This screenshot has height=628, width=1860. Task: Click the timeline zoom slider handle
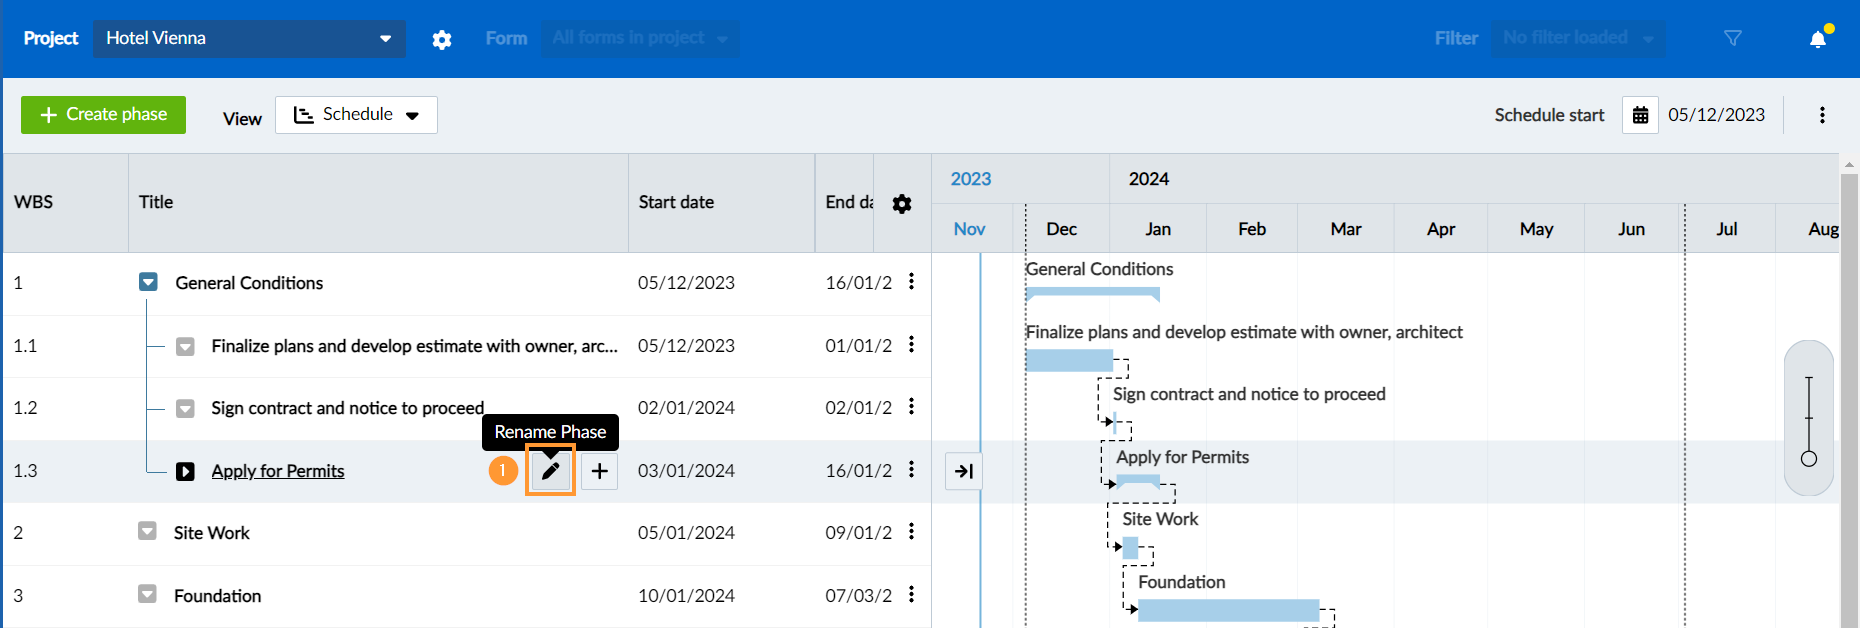[1808, 459]
